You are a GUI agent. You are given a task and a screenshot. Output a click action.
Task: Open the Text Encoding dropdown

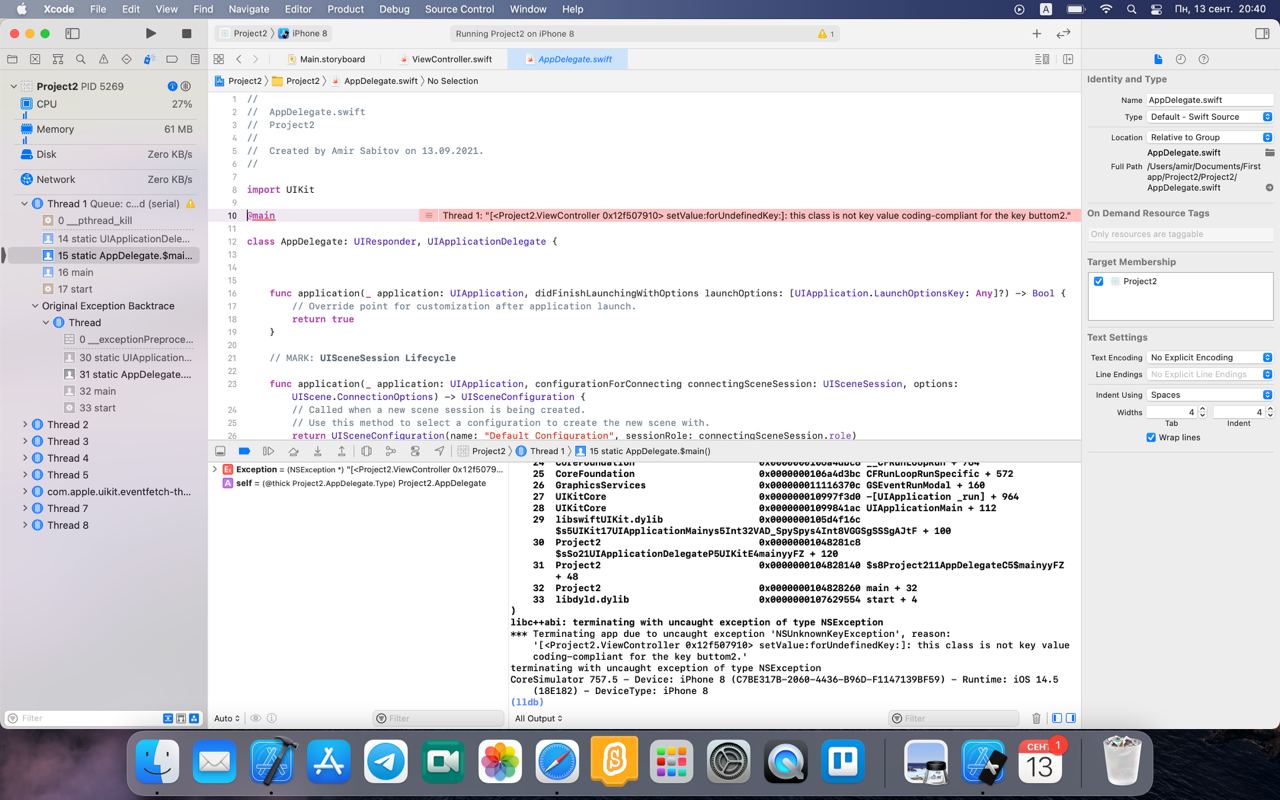(1210, 357)
